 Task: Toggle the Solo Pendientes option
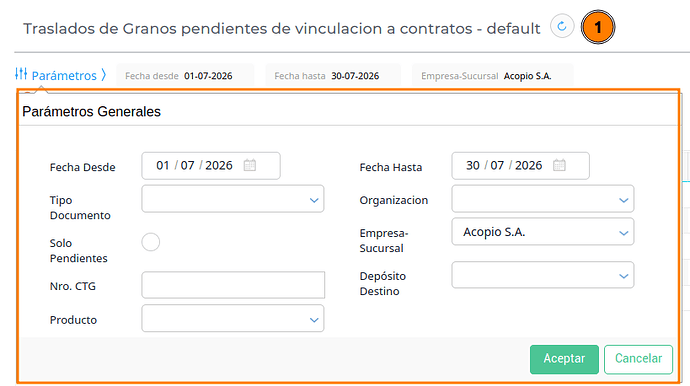tap(150, 242)
